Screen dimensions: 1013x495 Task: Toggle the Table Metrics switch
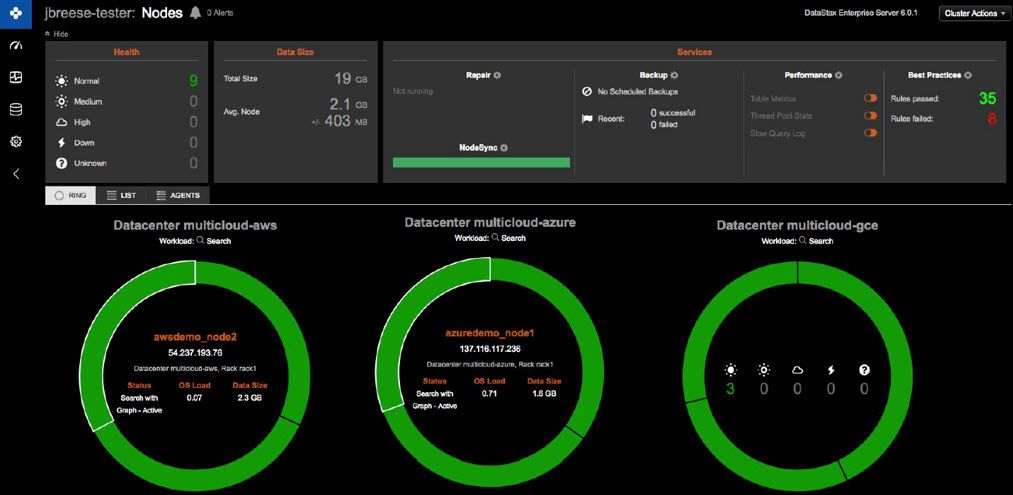tap(870, 98)
